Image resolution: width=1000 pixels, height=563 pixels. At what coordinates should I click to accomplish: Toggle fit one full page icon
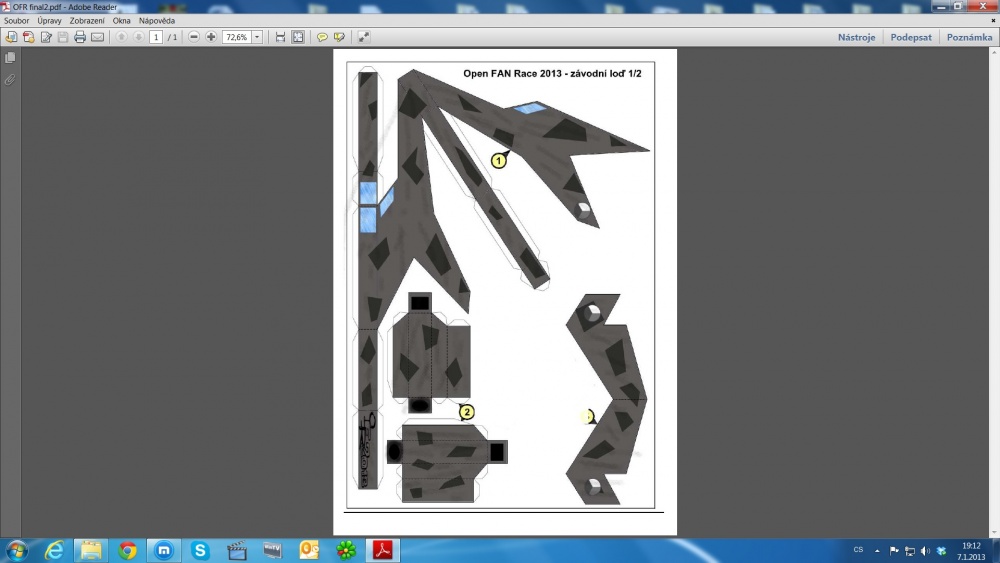coord(298,37)
